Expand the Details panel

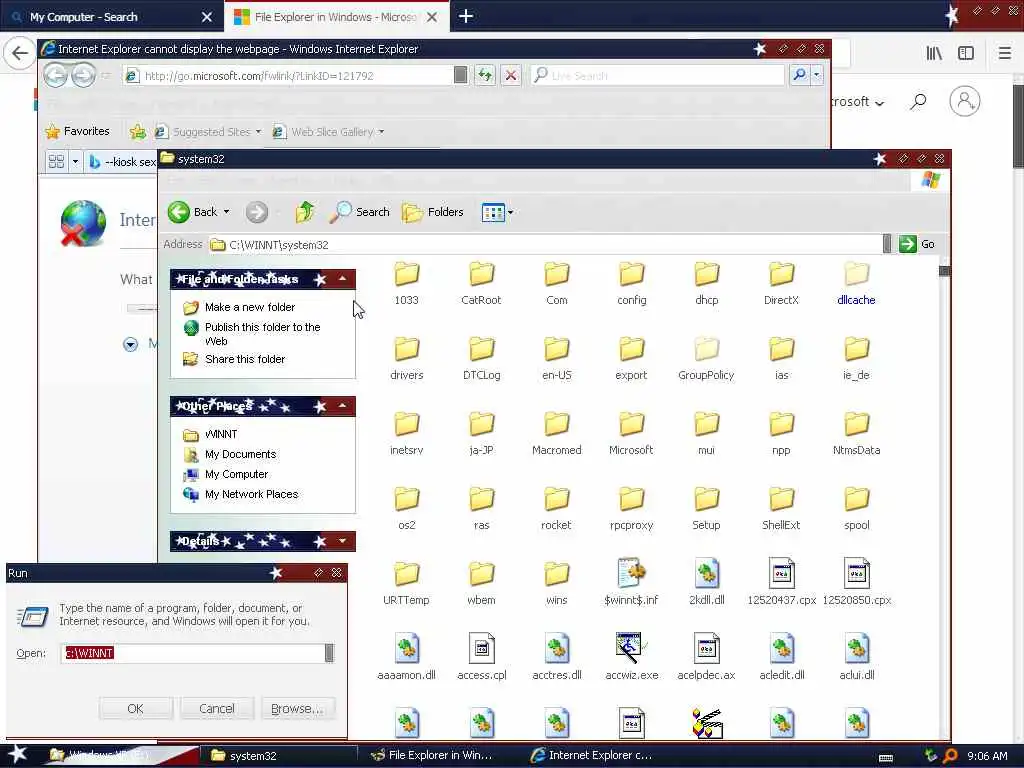click(x=342, y=541)
